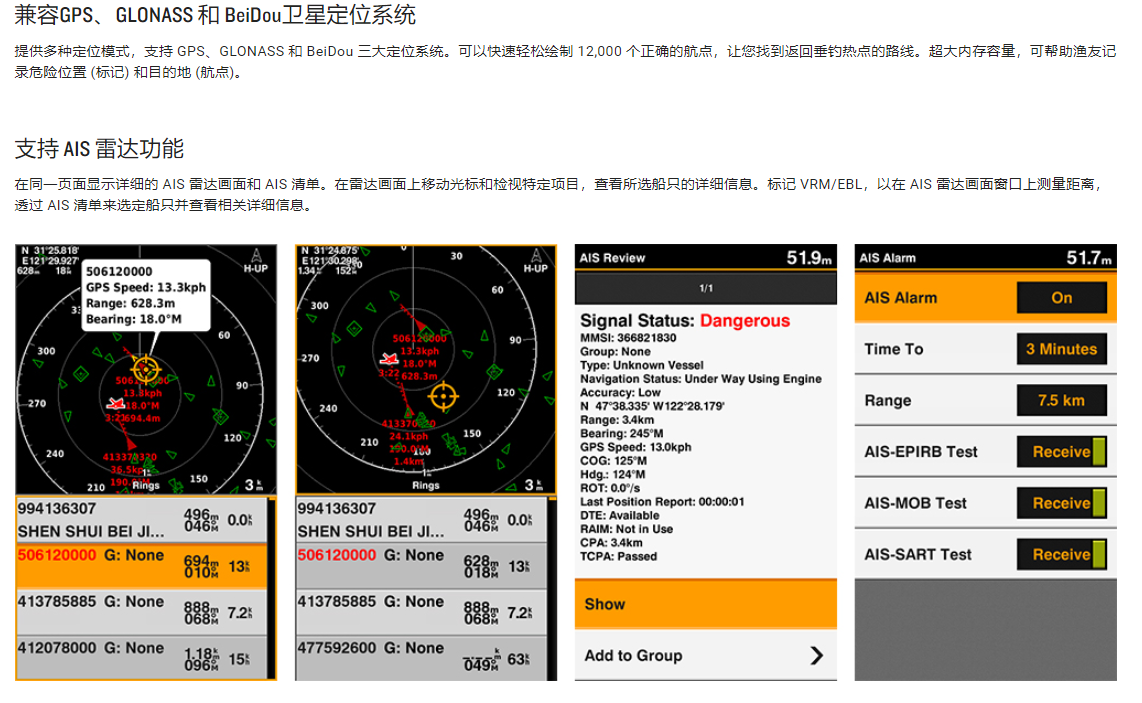Click the chevron arrow beside Add to Group
The image size is (1142, 703).
pyautogui.click(x=816, y=656)
